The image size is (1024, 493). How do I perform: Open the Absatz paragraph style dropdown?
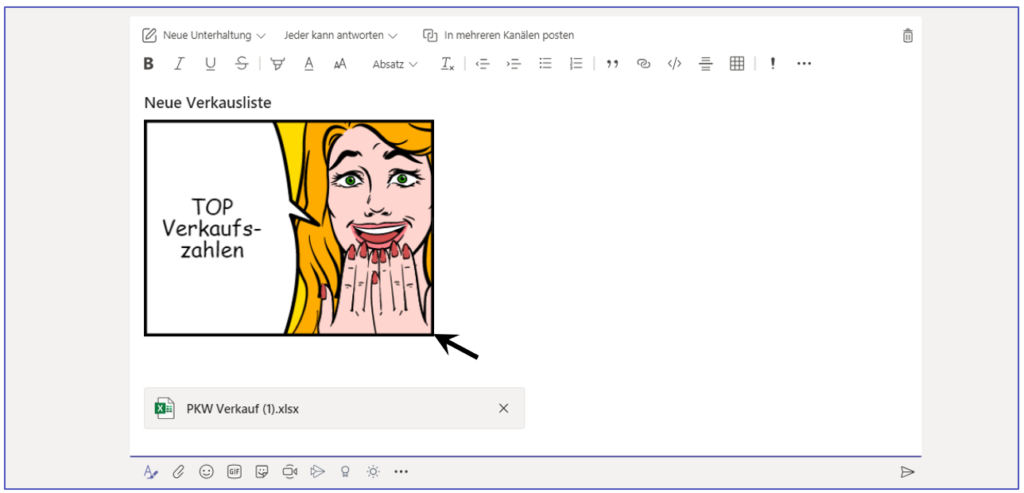pos(395,64)
